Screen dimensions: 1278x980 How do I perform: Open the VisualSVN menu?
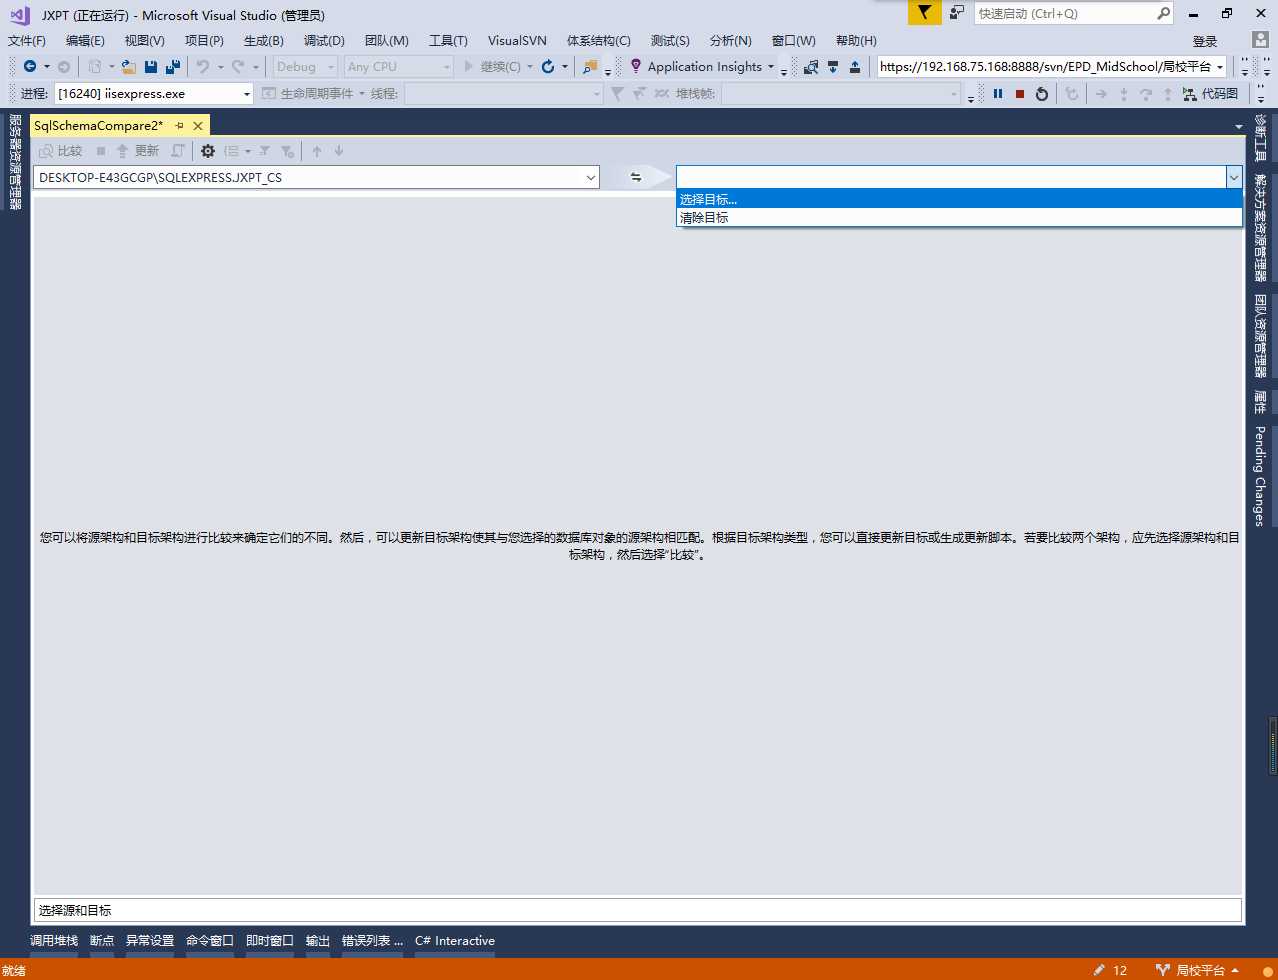(x=517, y=41)
